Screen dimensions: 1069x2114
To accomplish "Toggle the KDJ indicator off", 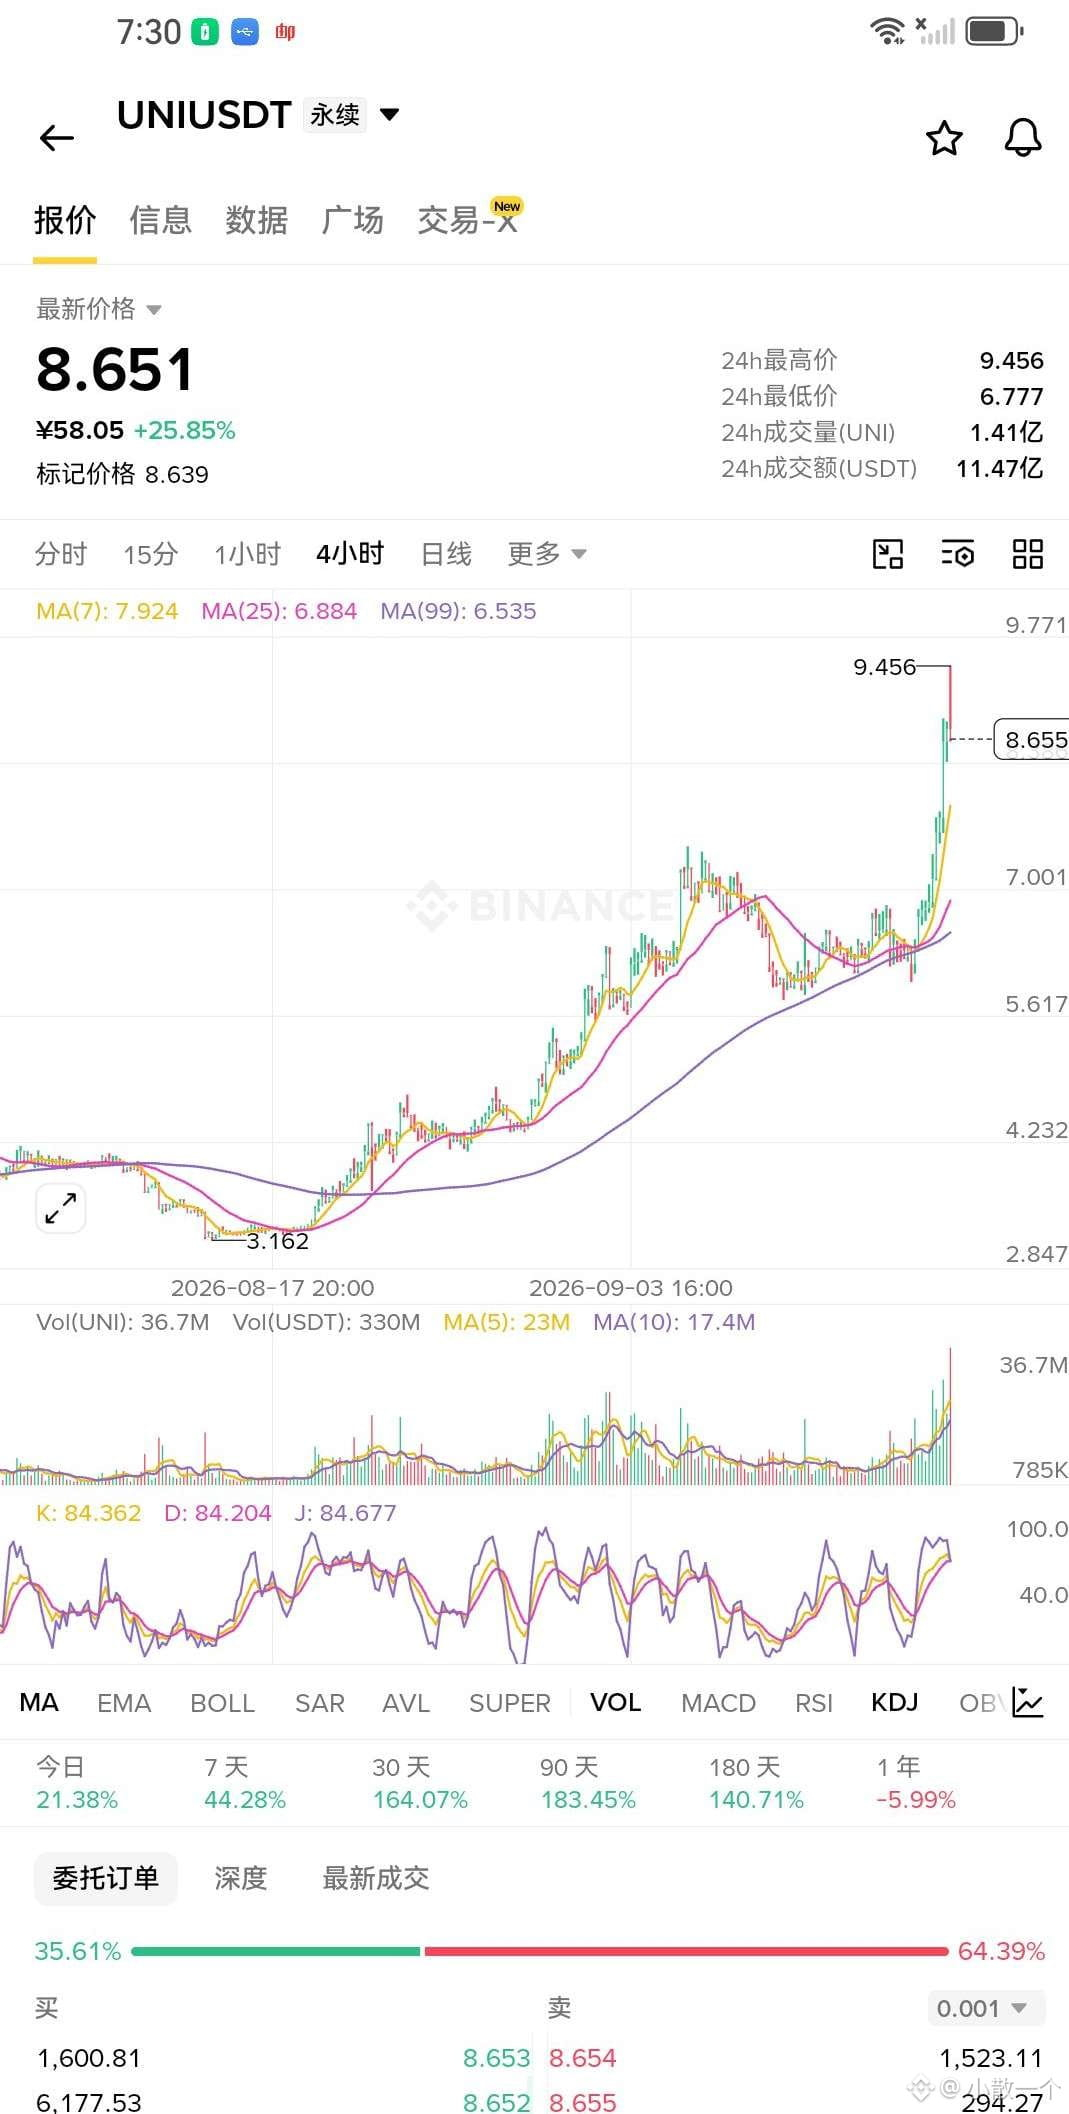I will point(894,1702).
